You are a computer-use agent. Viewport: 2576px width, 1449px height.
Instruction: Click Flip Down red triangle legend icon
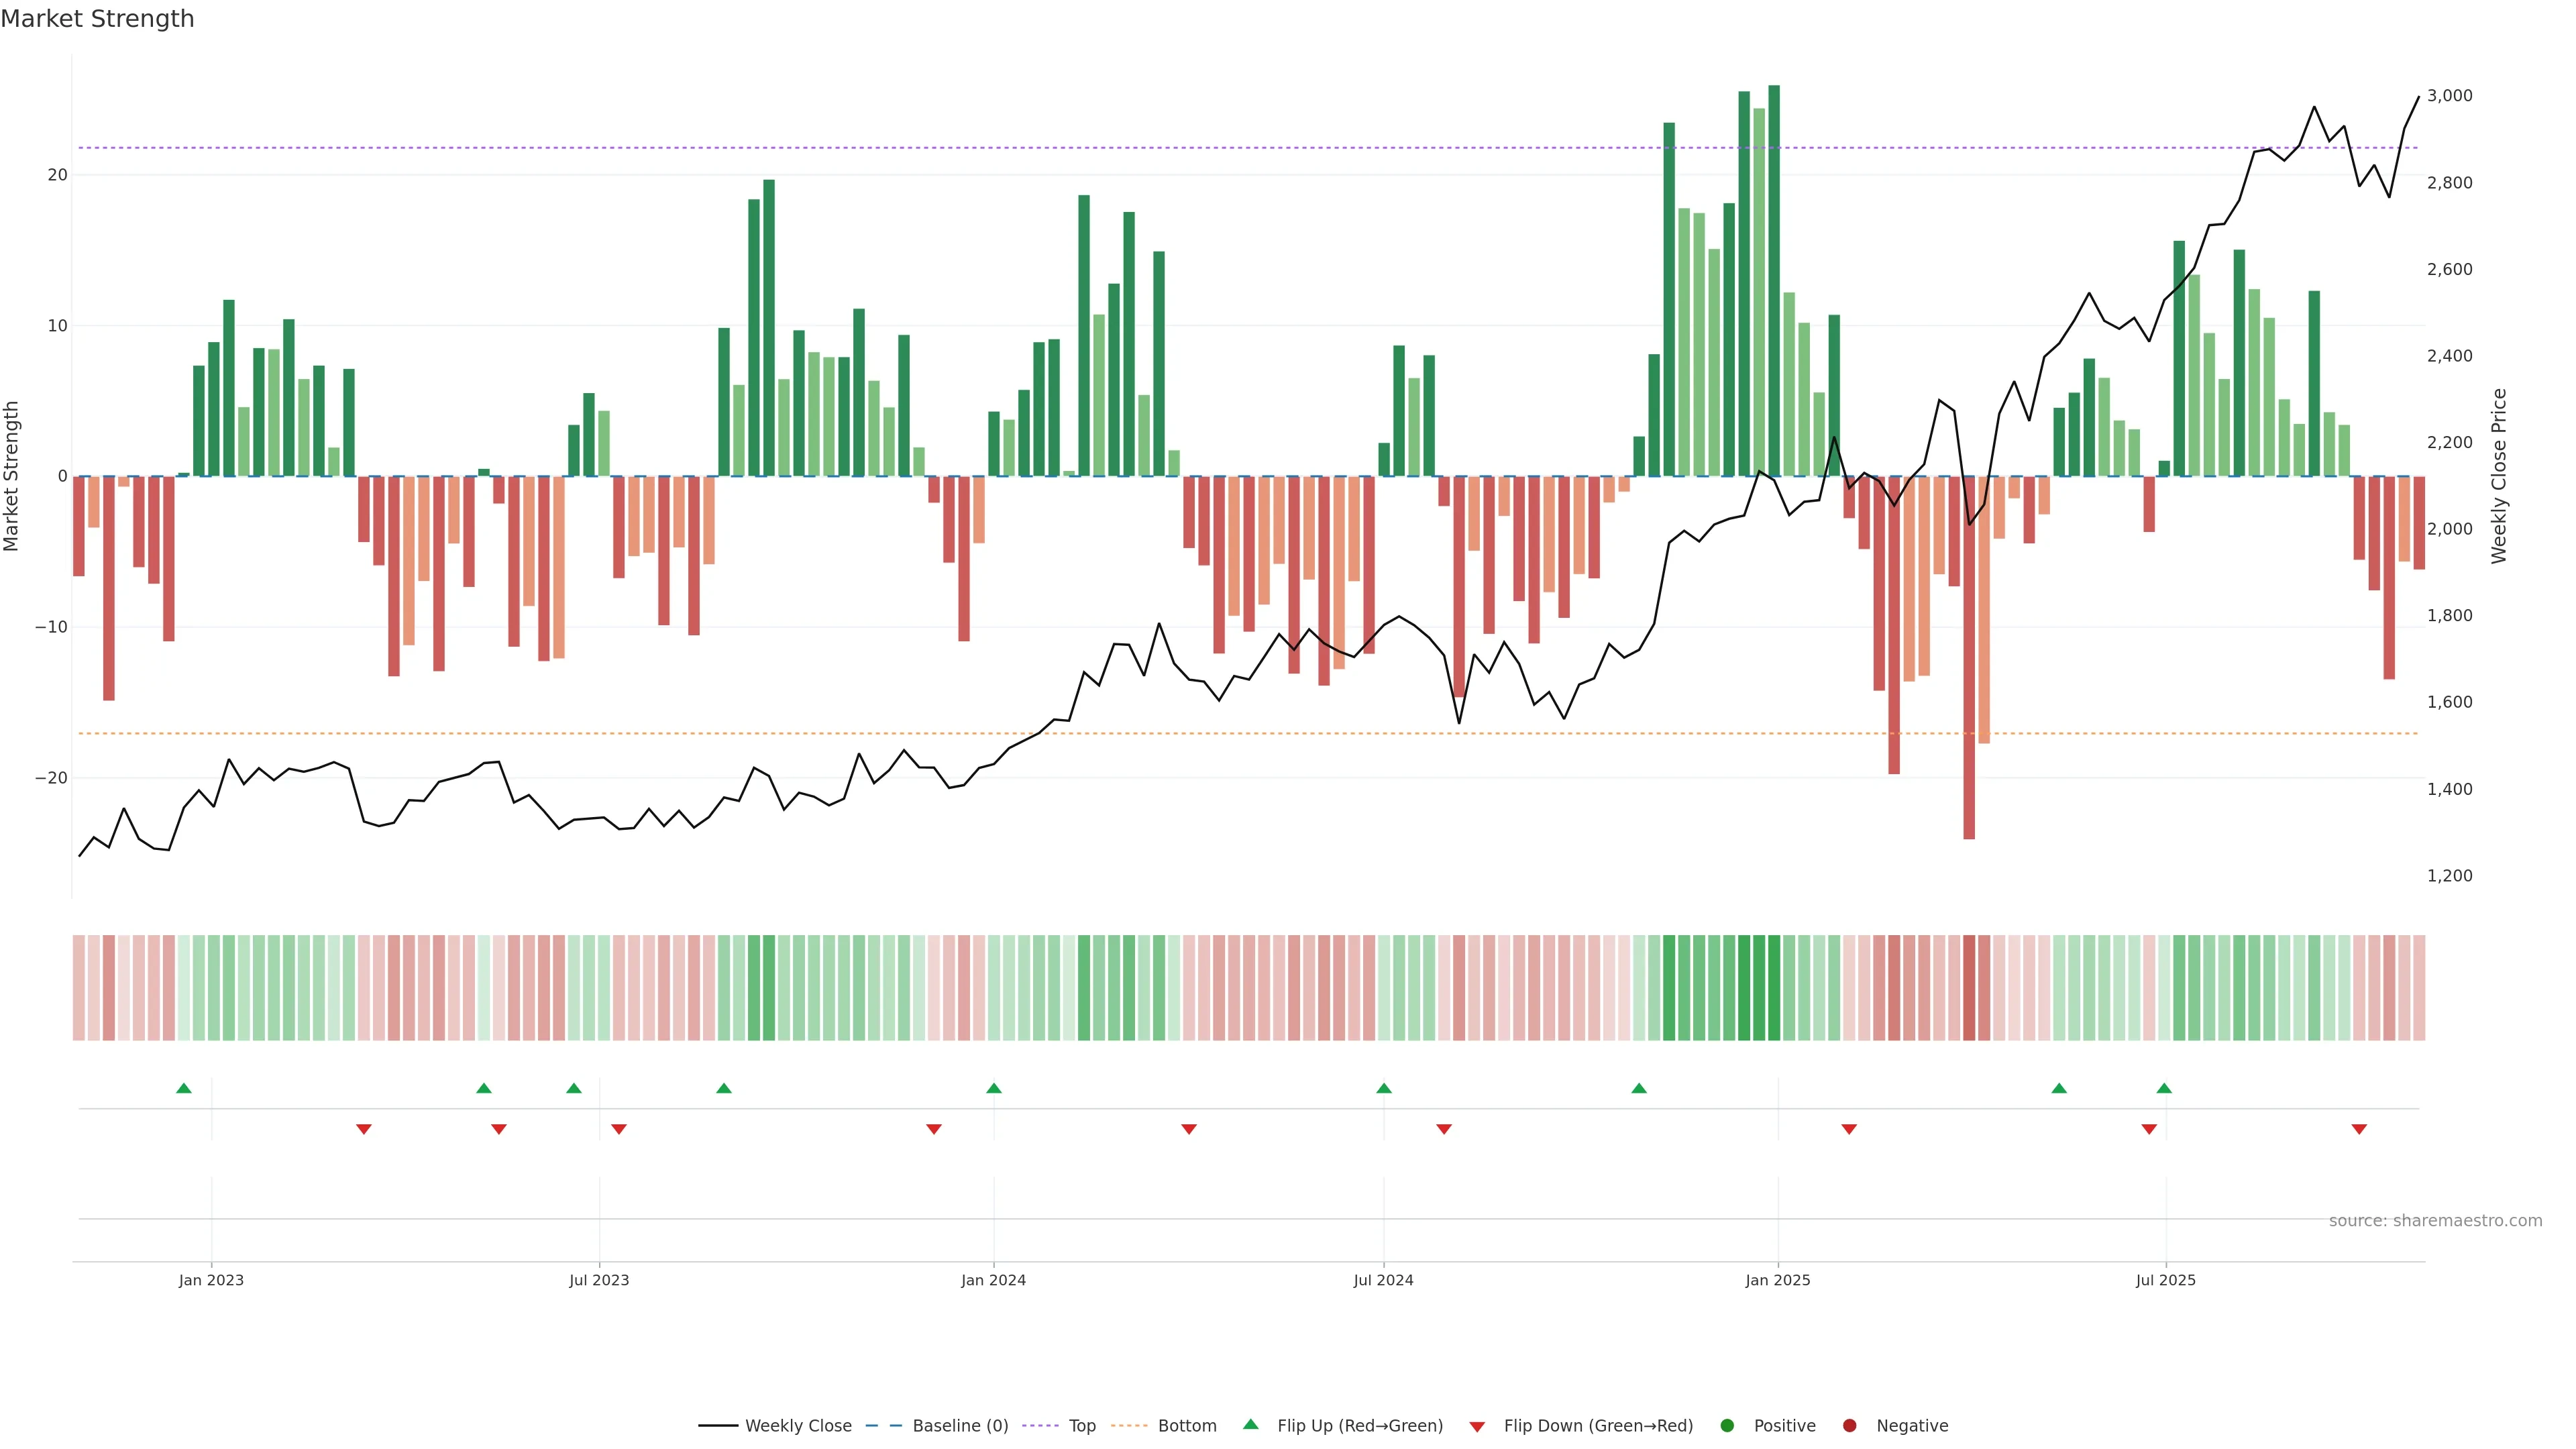click(x=1477, y=1427)
